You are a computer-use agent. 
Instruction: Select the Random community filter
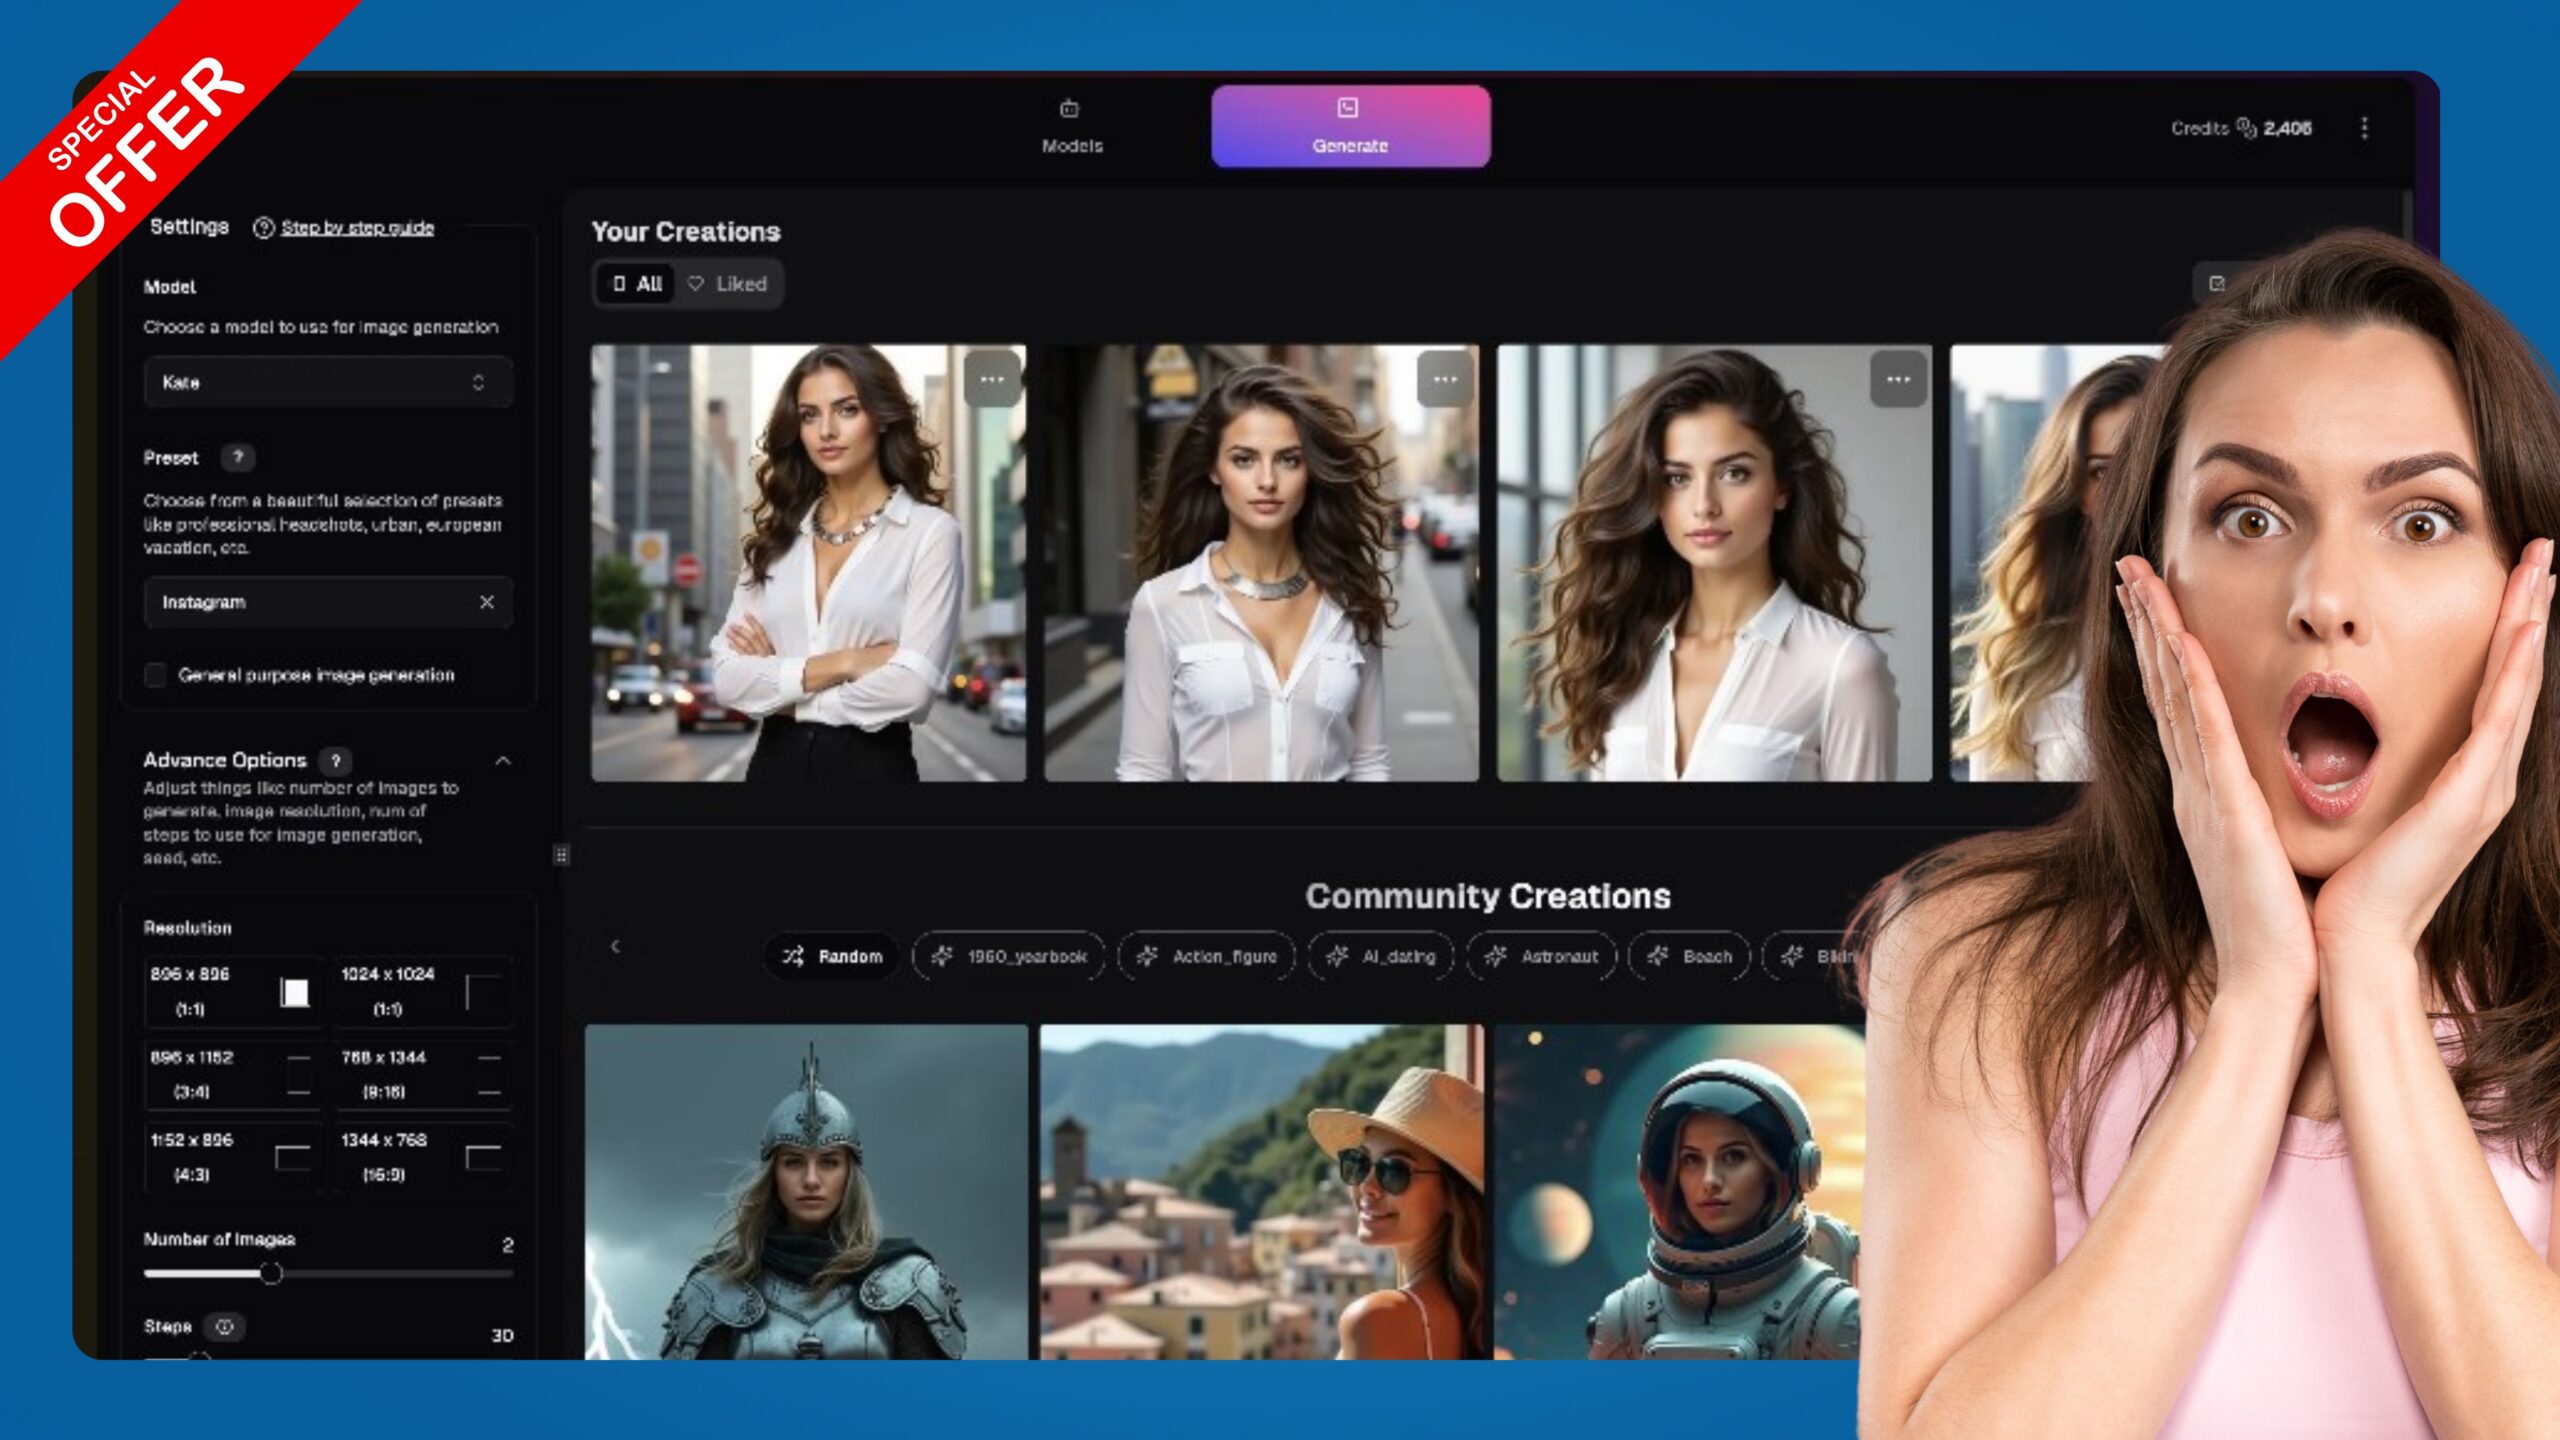832,957
